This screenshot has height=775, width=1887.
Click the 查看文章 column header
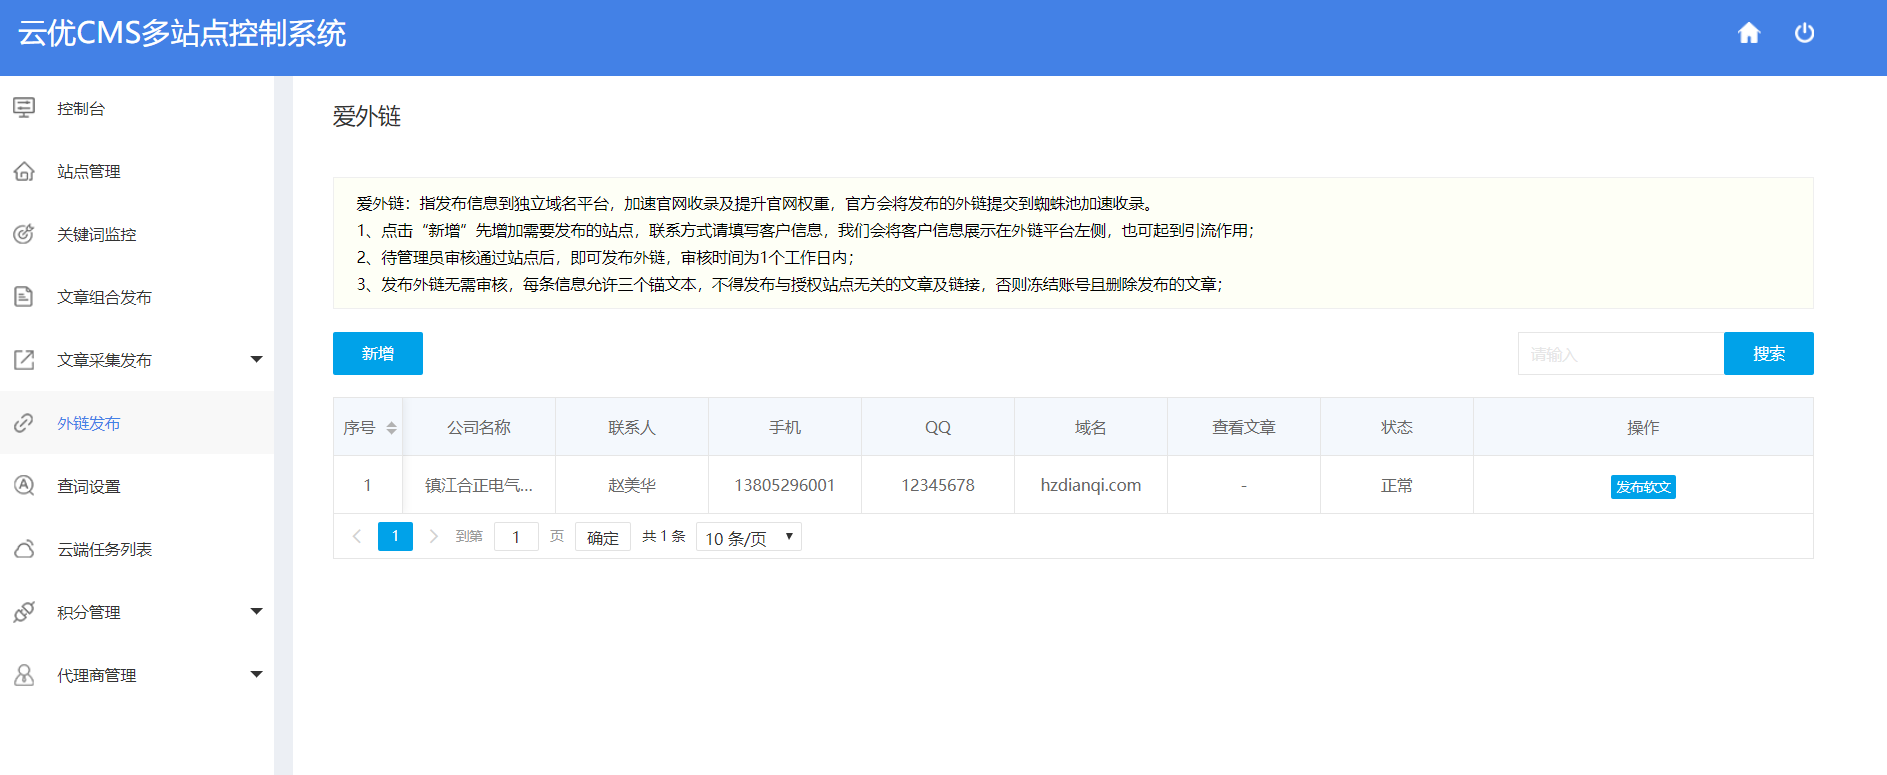tap(1244, 427)
